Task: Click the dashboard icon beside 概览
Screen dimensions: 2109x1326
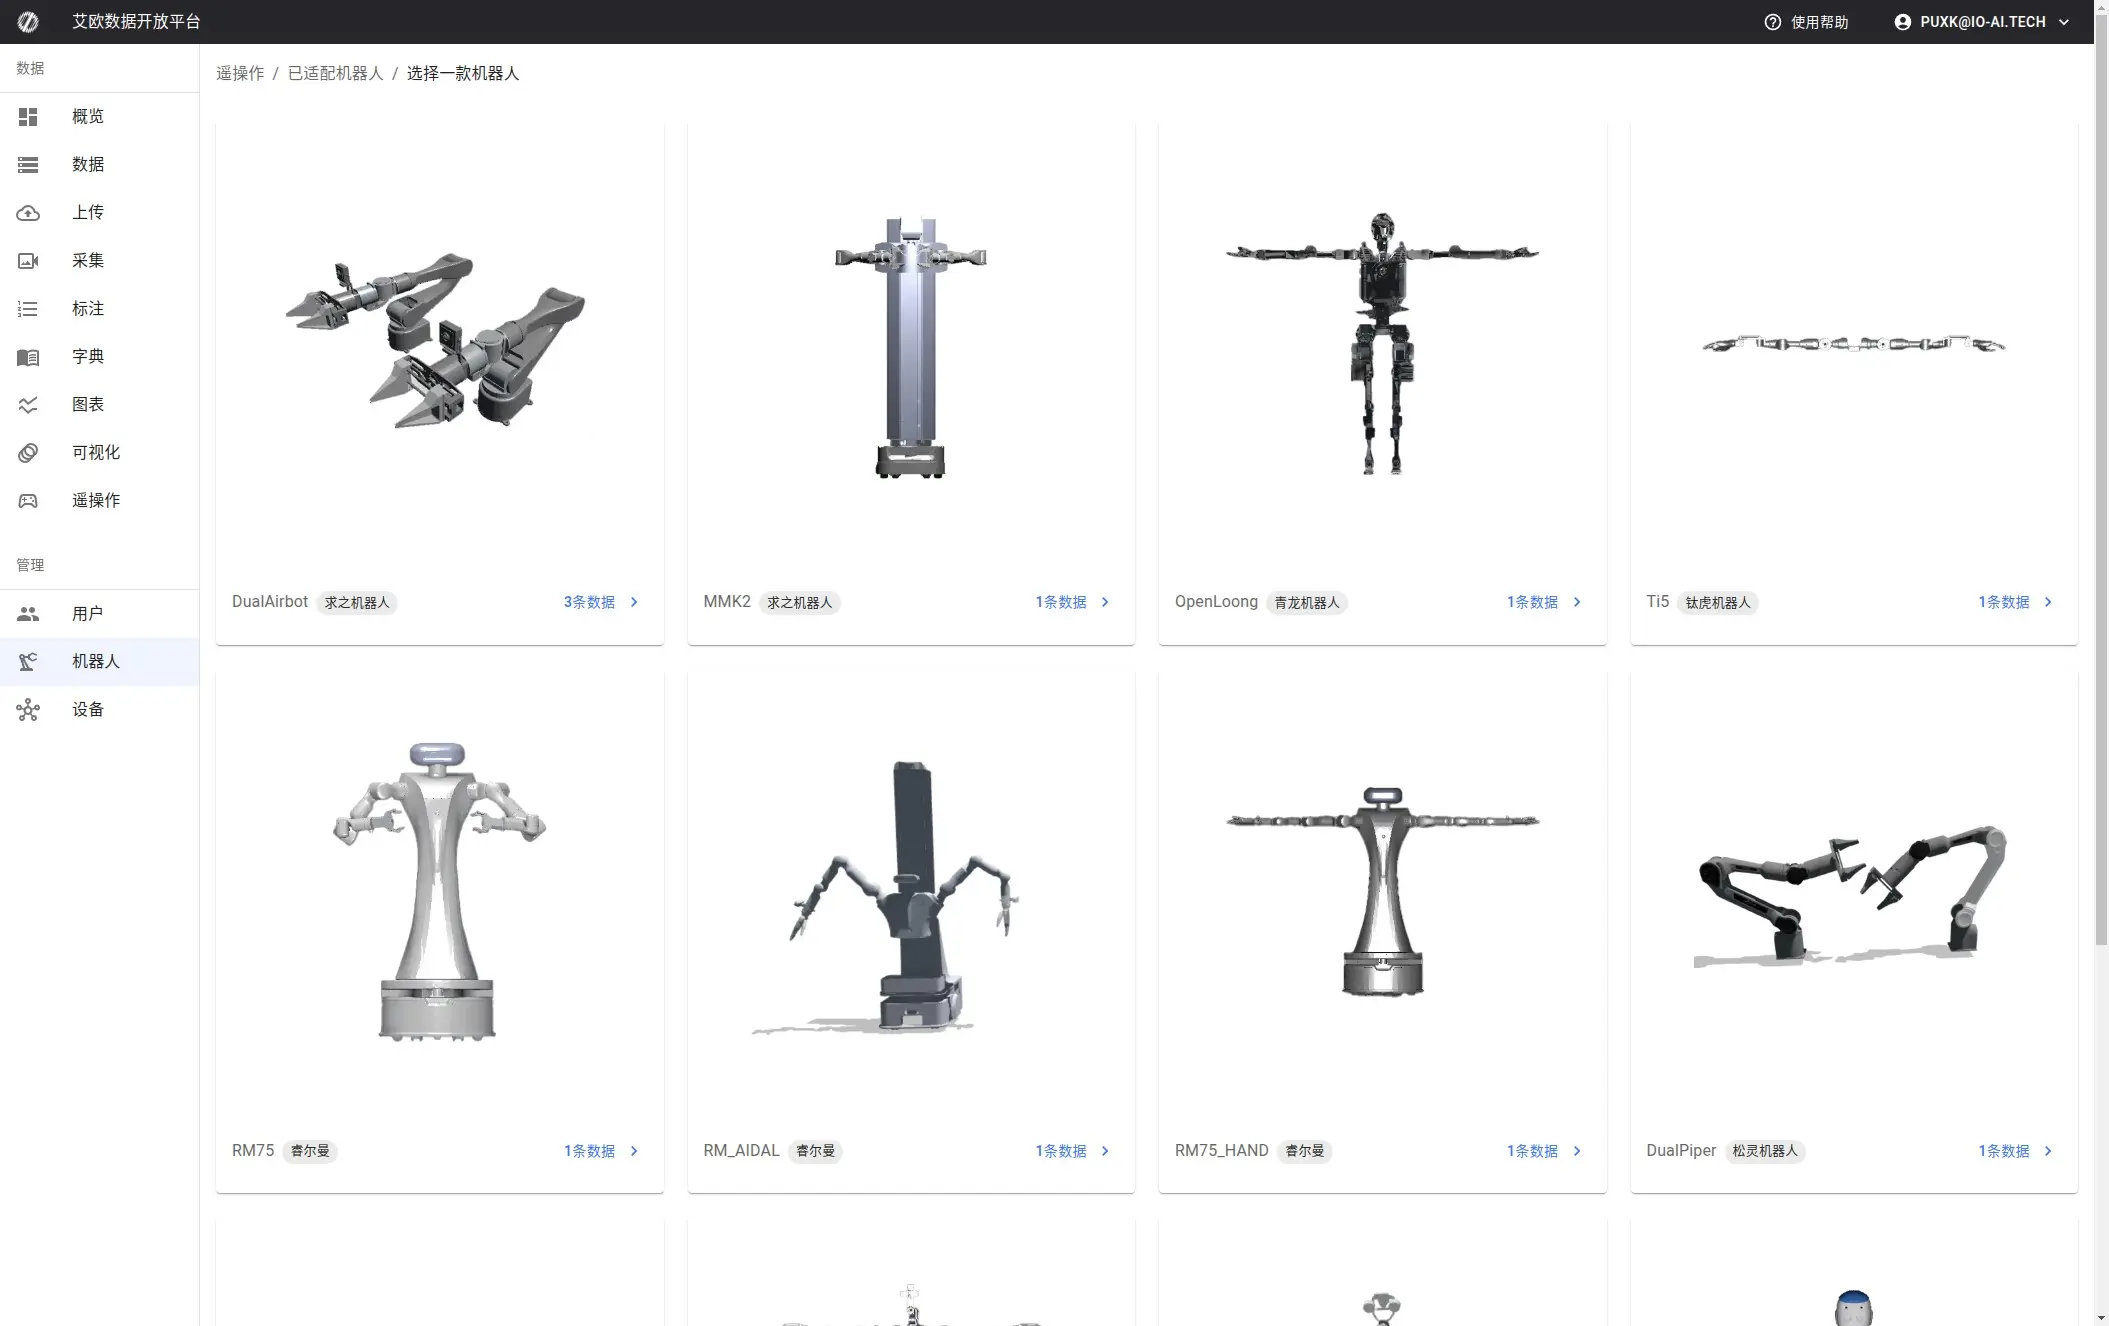Action: 28,117
